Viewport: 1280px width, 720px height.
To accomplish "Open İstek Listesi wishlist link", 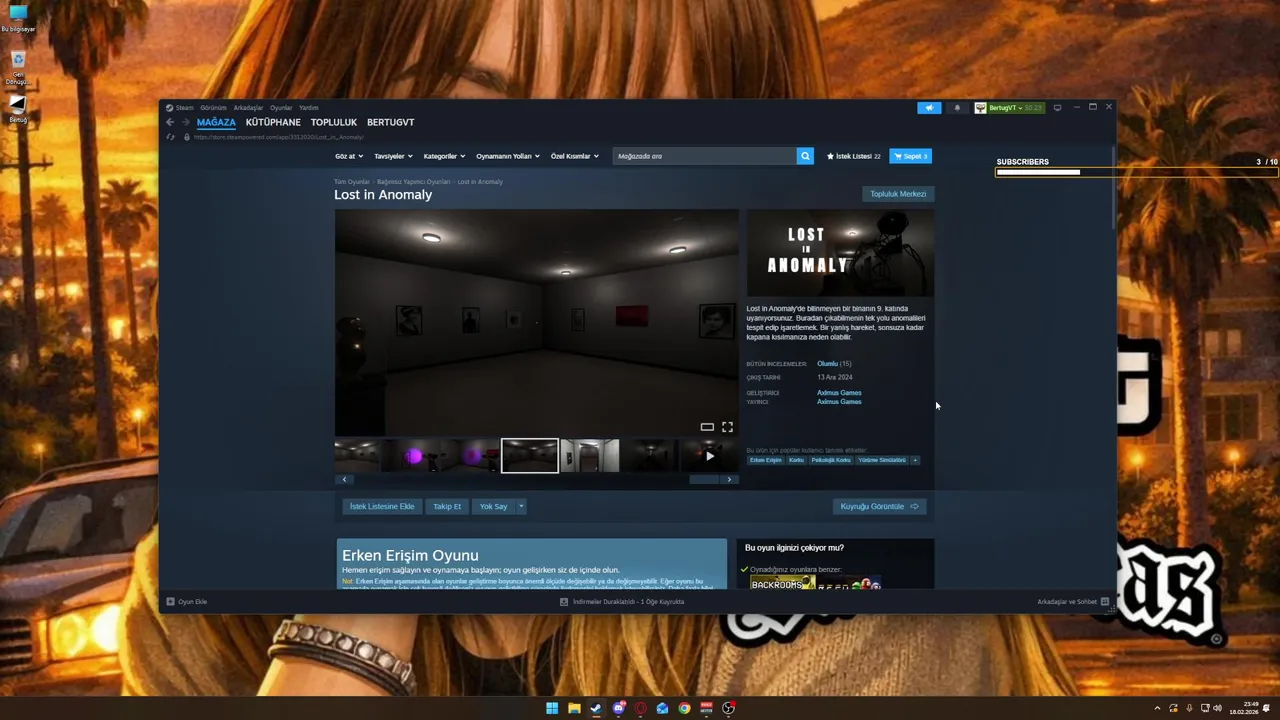I will point(854,156).
